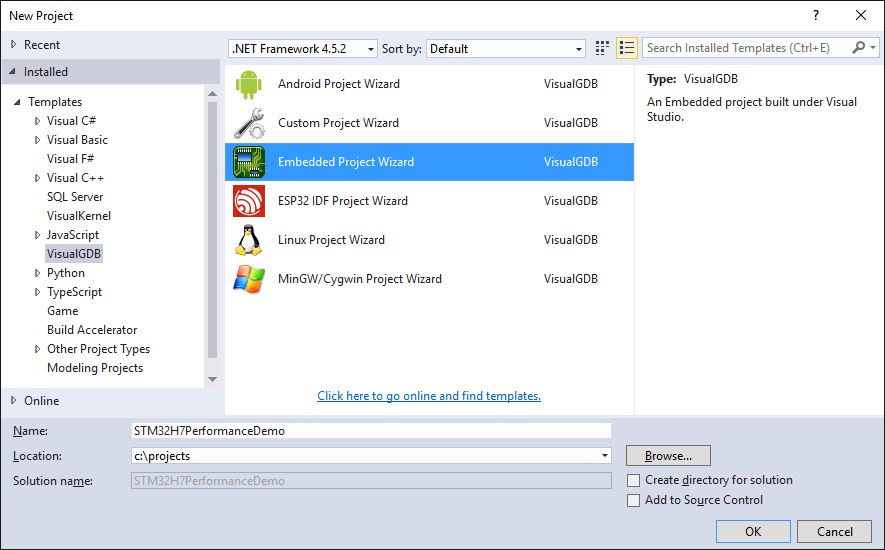The height and width of the screenshot is (550, 885).
Task: Select Build Accelerator category
Action: pyautogui.click(x=92, y=330)
